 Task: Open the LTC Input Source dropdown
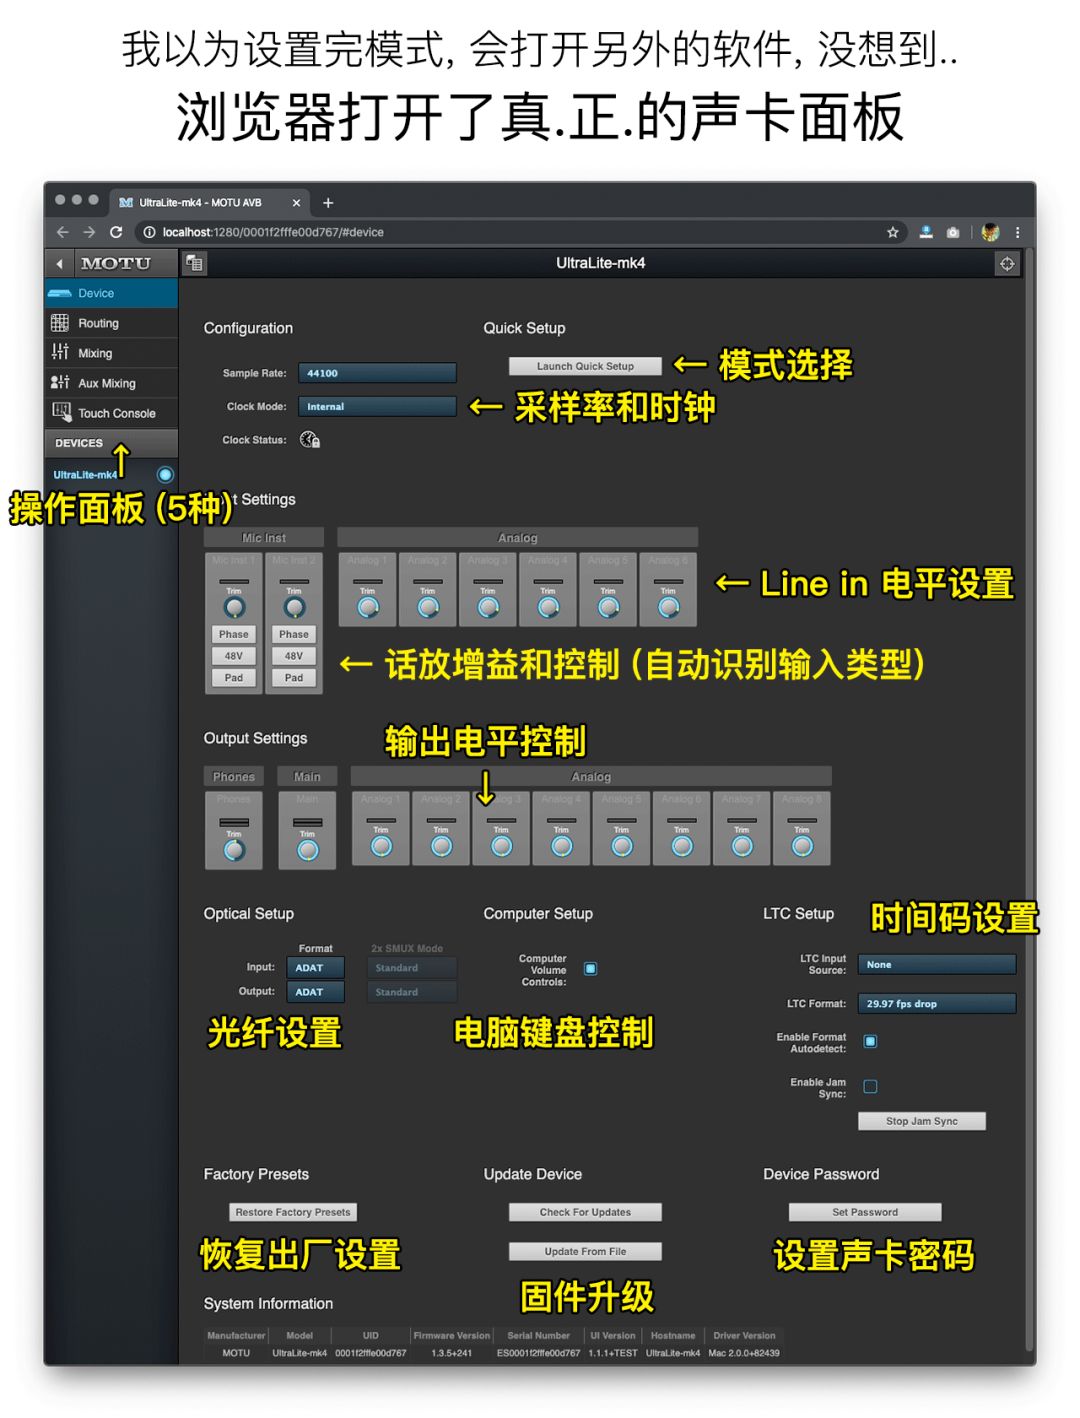tap(937, 965)
